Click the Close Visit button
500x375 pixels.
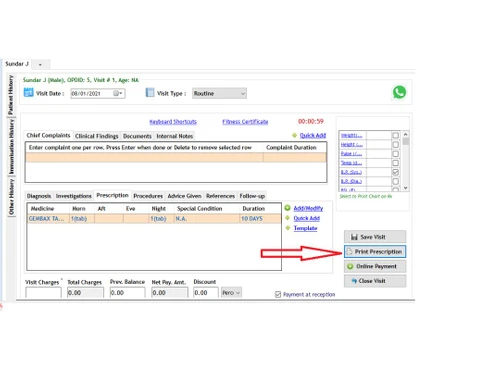coord(375,281)
